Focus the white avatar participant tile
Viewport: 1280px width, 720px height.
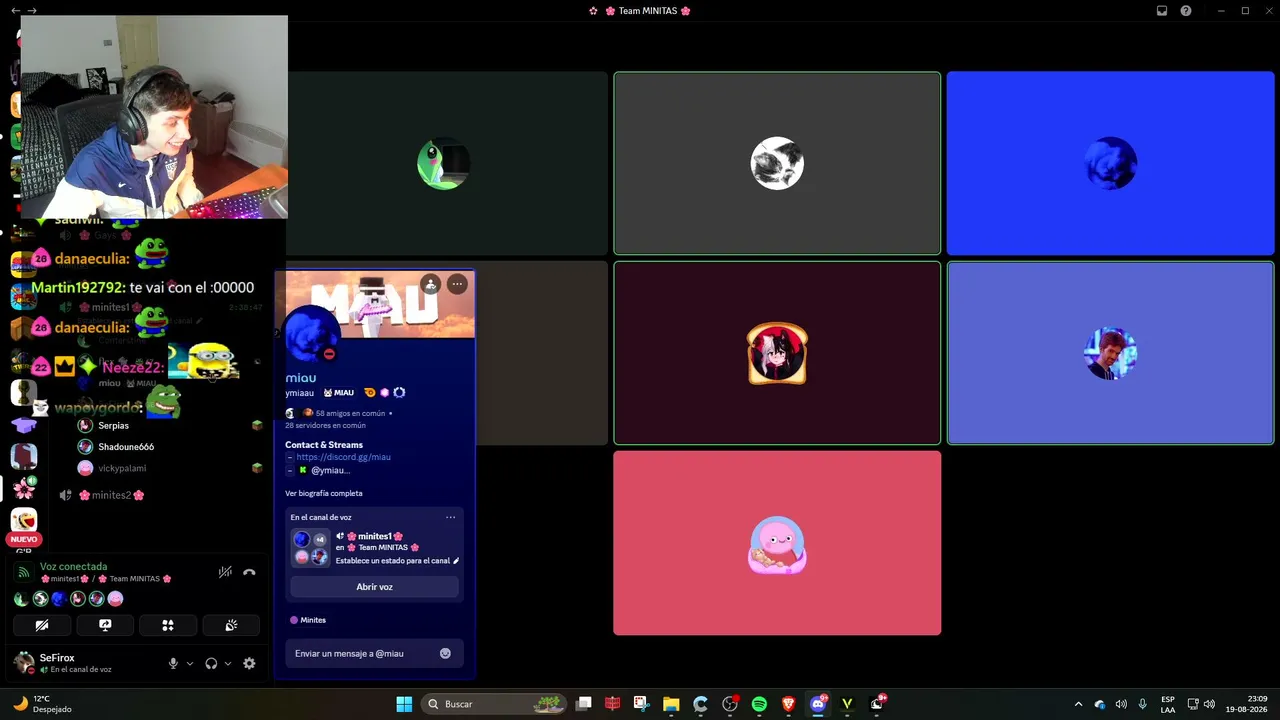(x=777, y=163)
